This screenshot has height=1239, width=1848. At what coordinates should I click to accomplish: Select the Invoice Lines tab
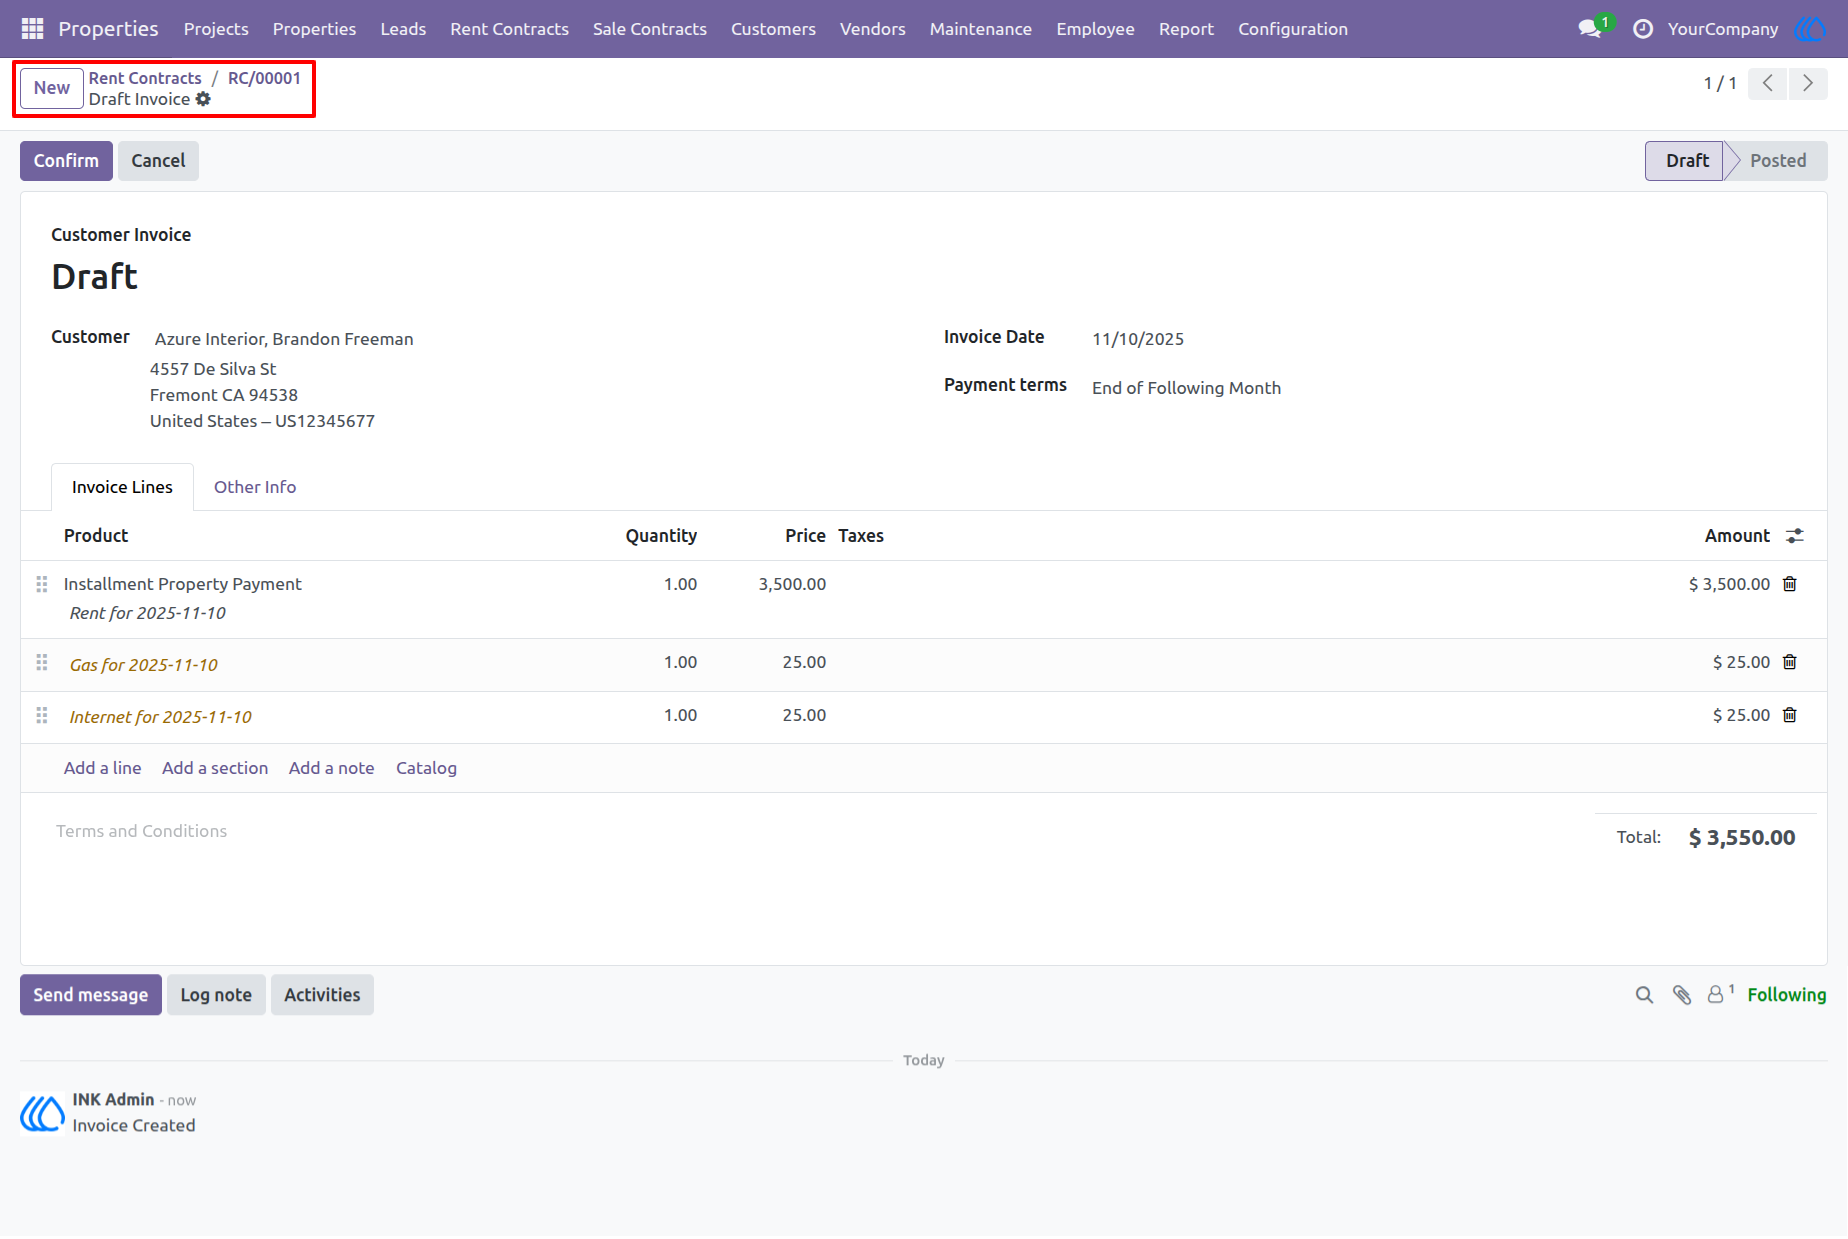point(122,487)
